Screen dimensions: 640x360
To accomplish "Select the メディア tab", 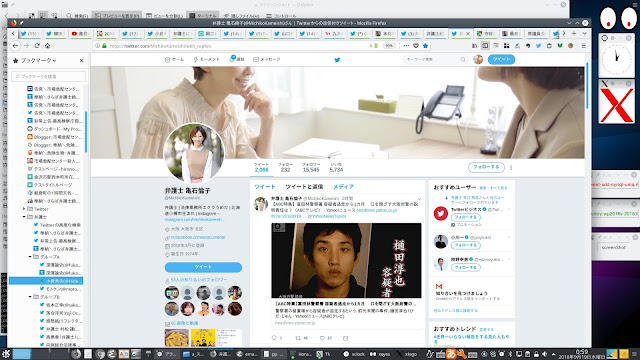I will [x=343, y=187].
